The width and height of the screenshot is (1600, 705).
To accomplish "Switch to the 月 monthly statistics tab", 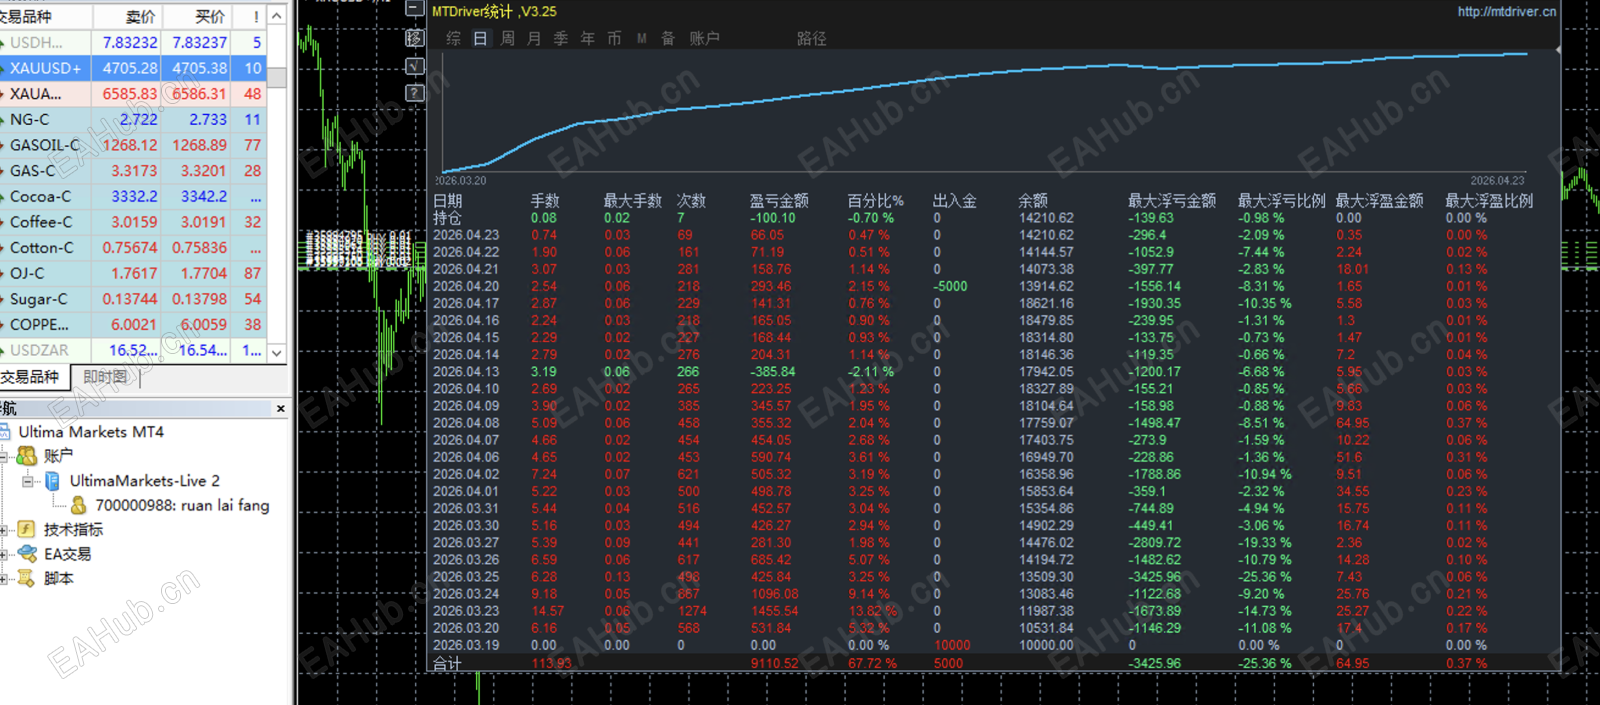I will point(534,38).
